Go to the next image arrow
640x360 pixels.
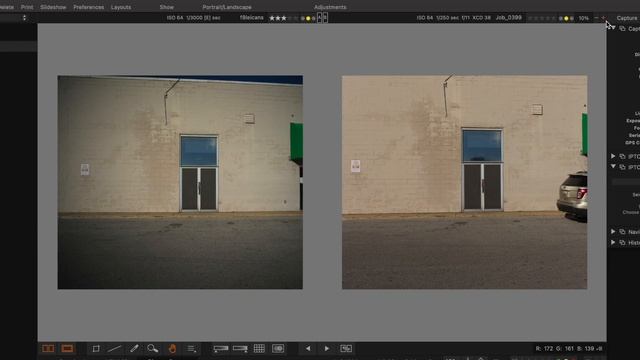(327, 349)
